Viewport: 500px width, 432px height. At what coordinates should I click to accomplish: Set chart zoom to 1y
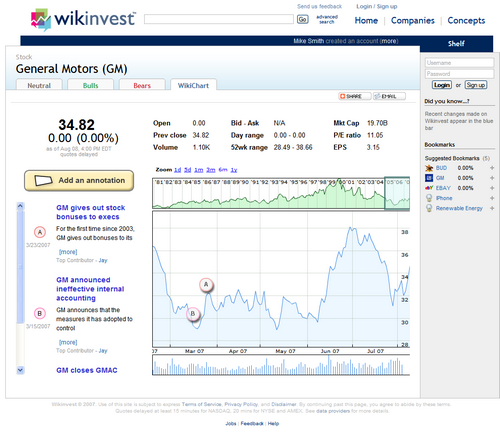pyautogui.click(x=234, y=170)
